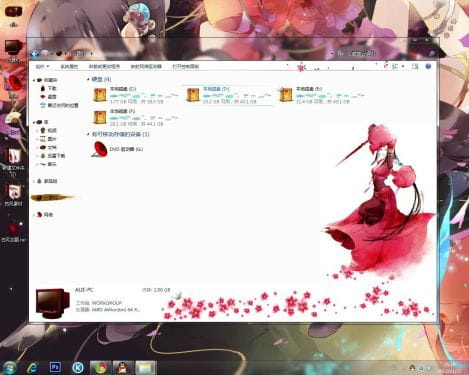Viewport: 469px width, 375px height.
Task: Select the computer monitor icon in details pane
Action: coord(52,303)
